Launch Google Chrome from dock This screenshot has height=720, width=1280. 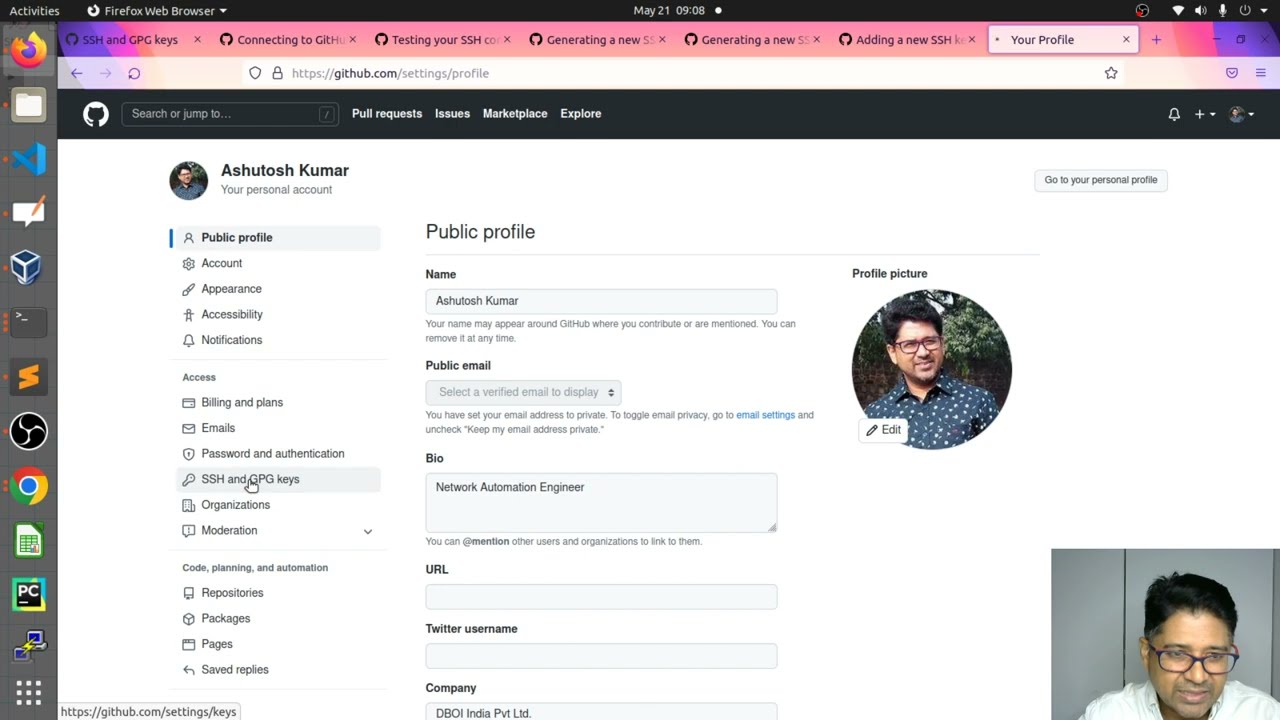coord(28,486)
